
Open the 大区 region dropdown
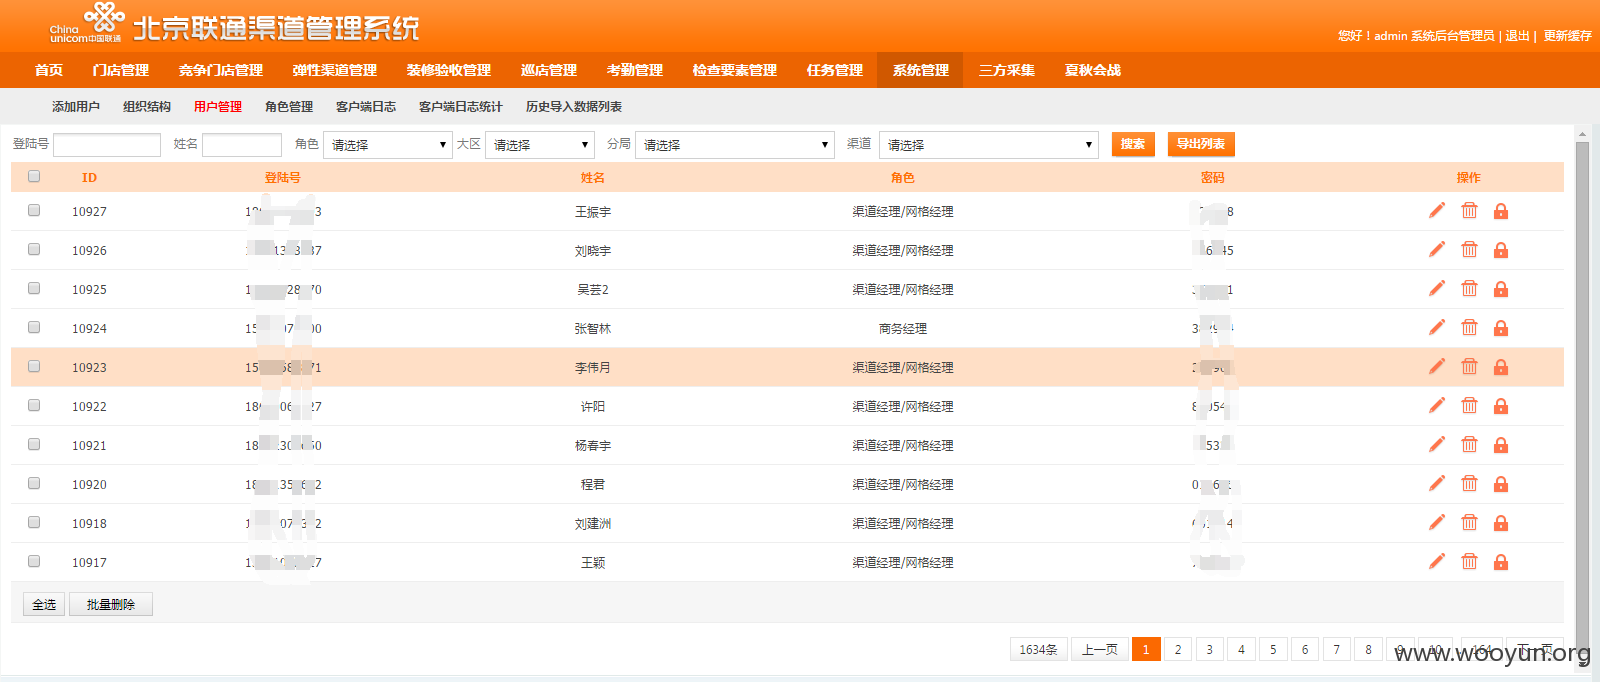[540, 145]
